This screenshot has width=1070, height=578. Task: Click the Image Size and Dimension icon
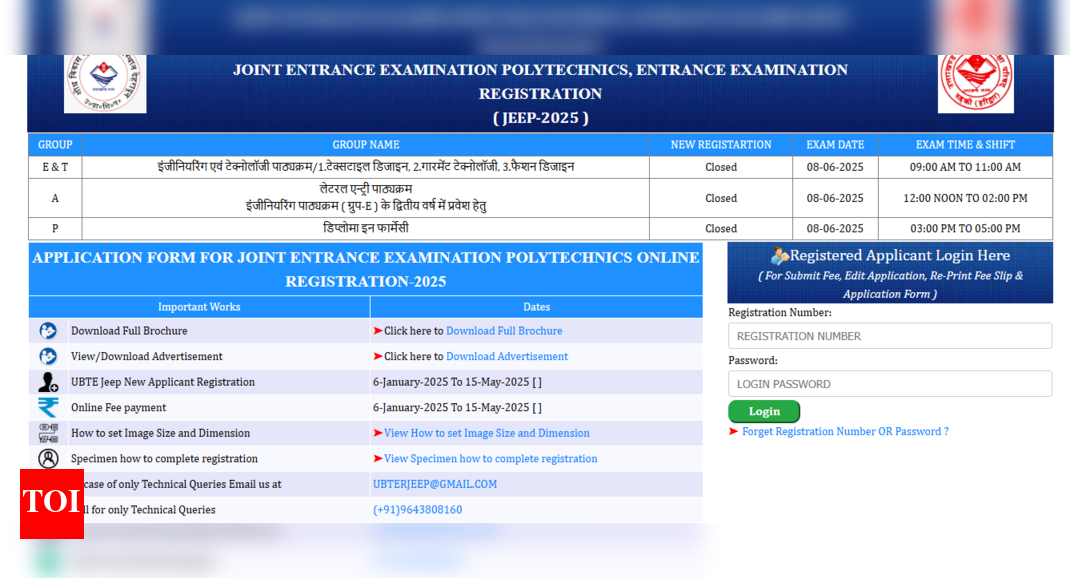[48, 433]
